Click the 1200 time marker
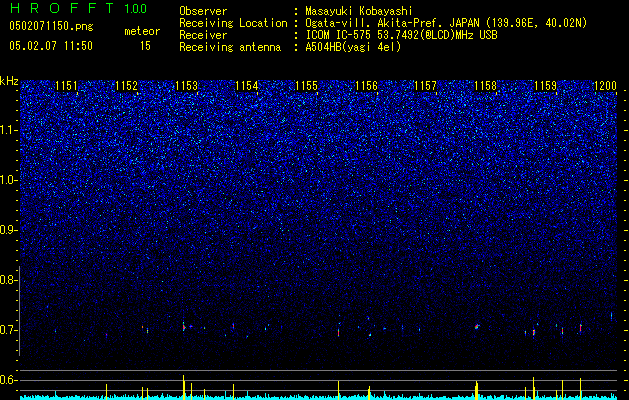Image resolution: width=629 pixels, height=400 pixels. point(605,86)
